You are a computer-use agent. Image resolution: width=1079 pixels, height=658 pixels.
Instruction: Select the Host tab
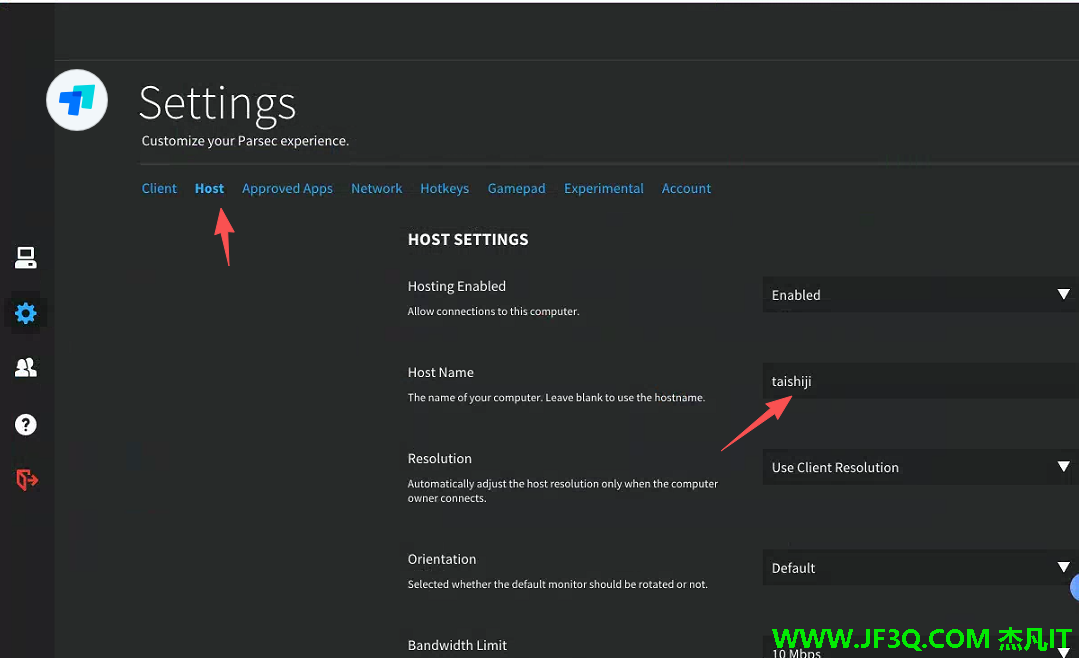point(209,188)
